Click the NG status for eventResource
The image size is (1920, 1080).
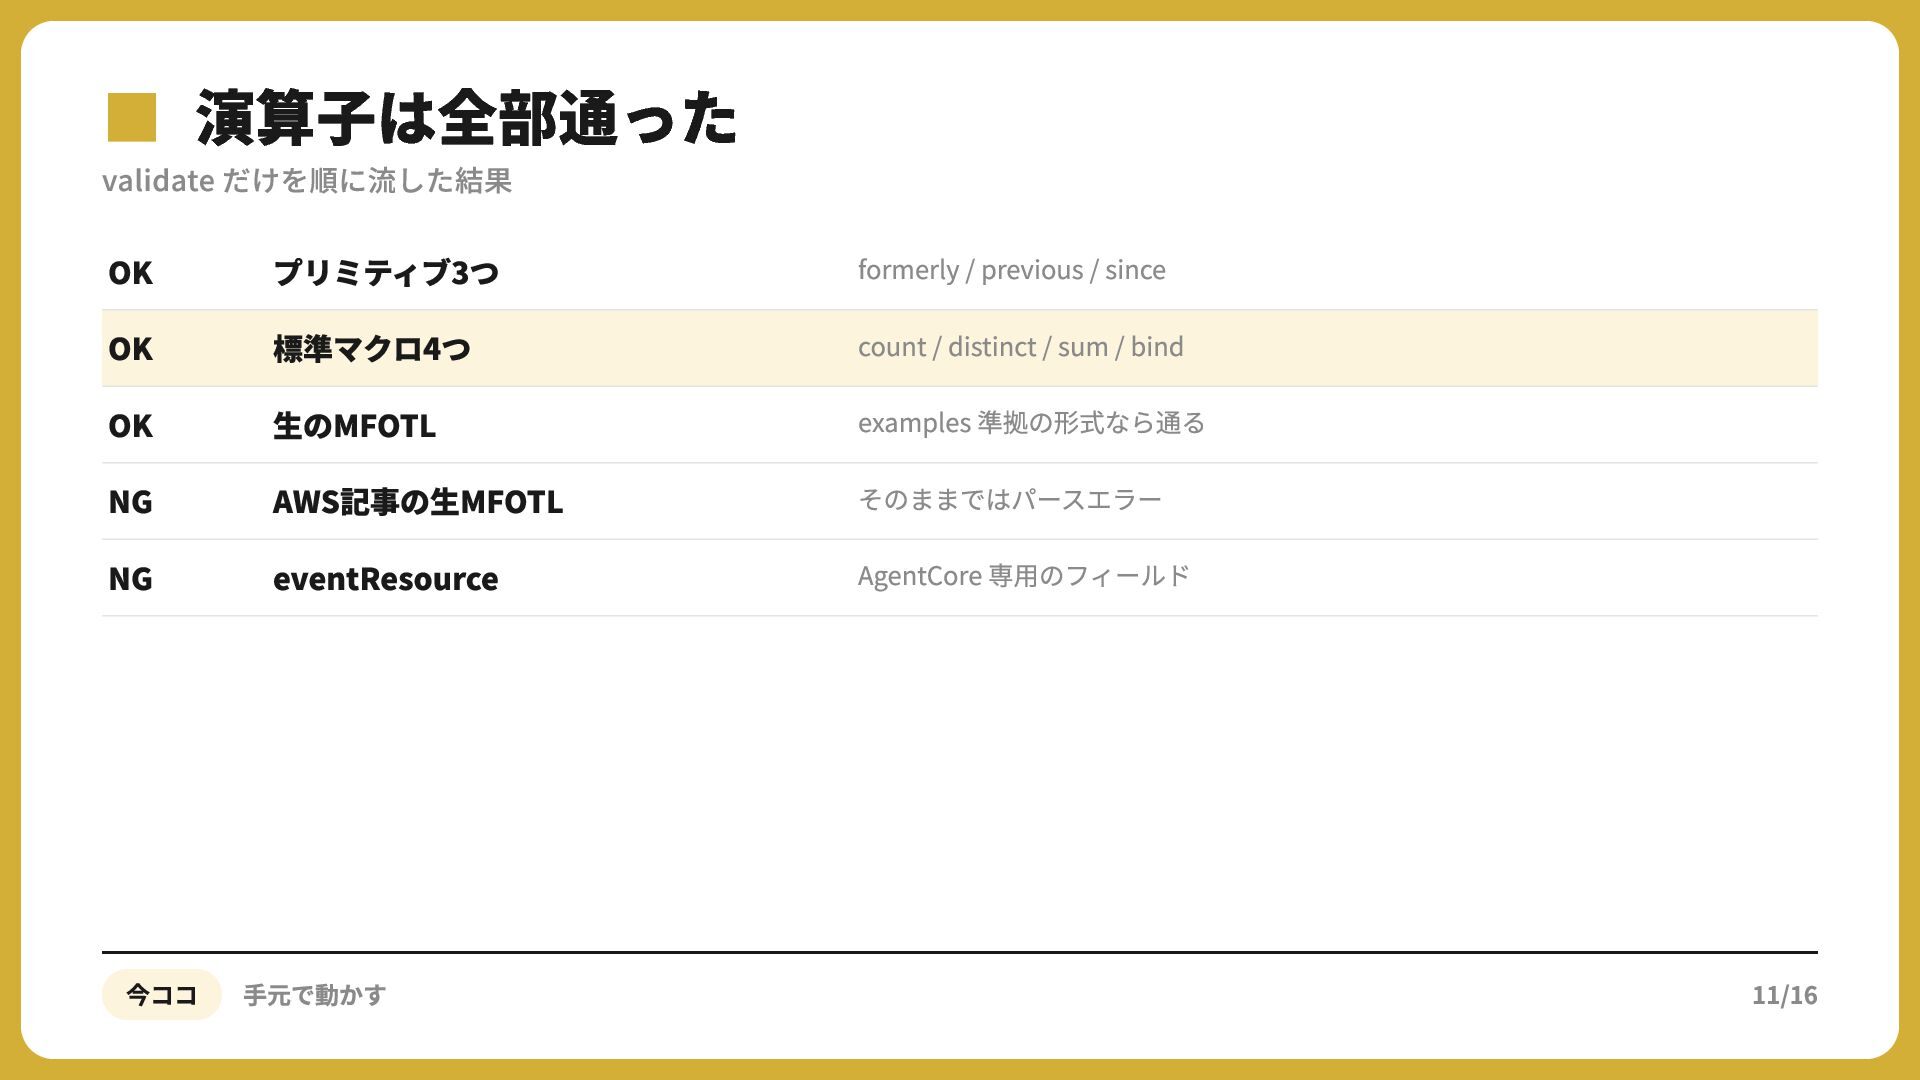[130, 579]
